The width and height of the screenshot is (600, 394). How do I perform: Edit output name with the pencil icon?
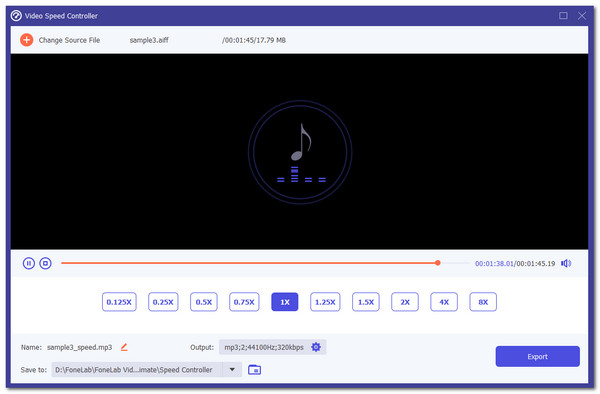point(124,347)
